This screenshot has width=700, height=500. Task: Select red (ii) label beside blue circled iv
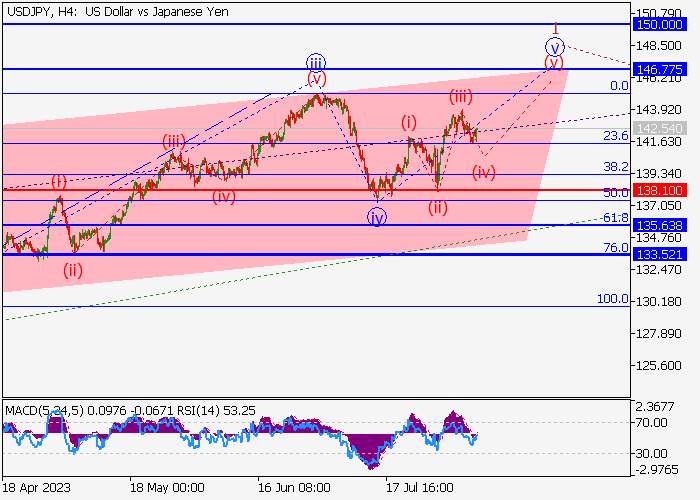tap(438, 208)
